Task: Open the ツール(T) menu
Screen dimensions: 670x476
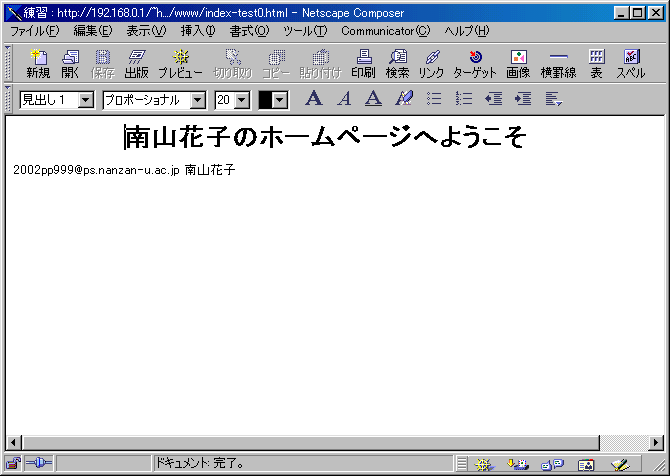Action: point(305,31)
